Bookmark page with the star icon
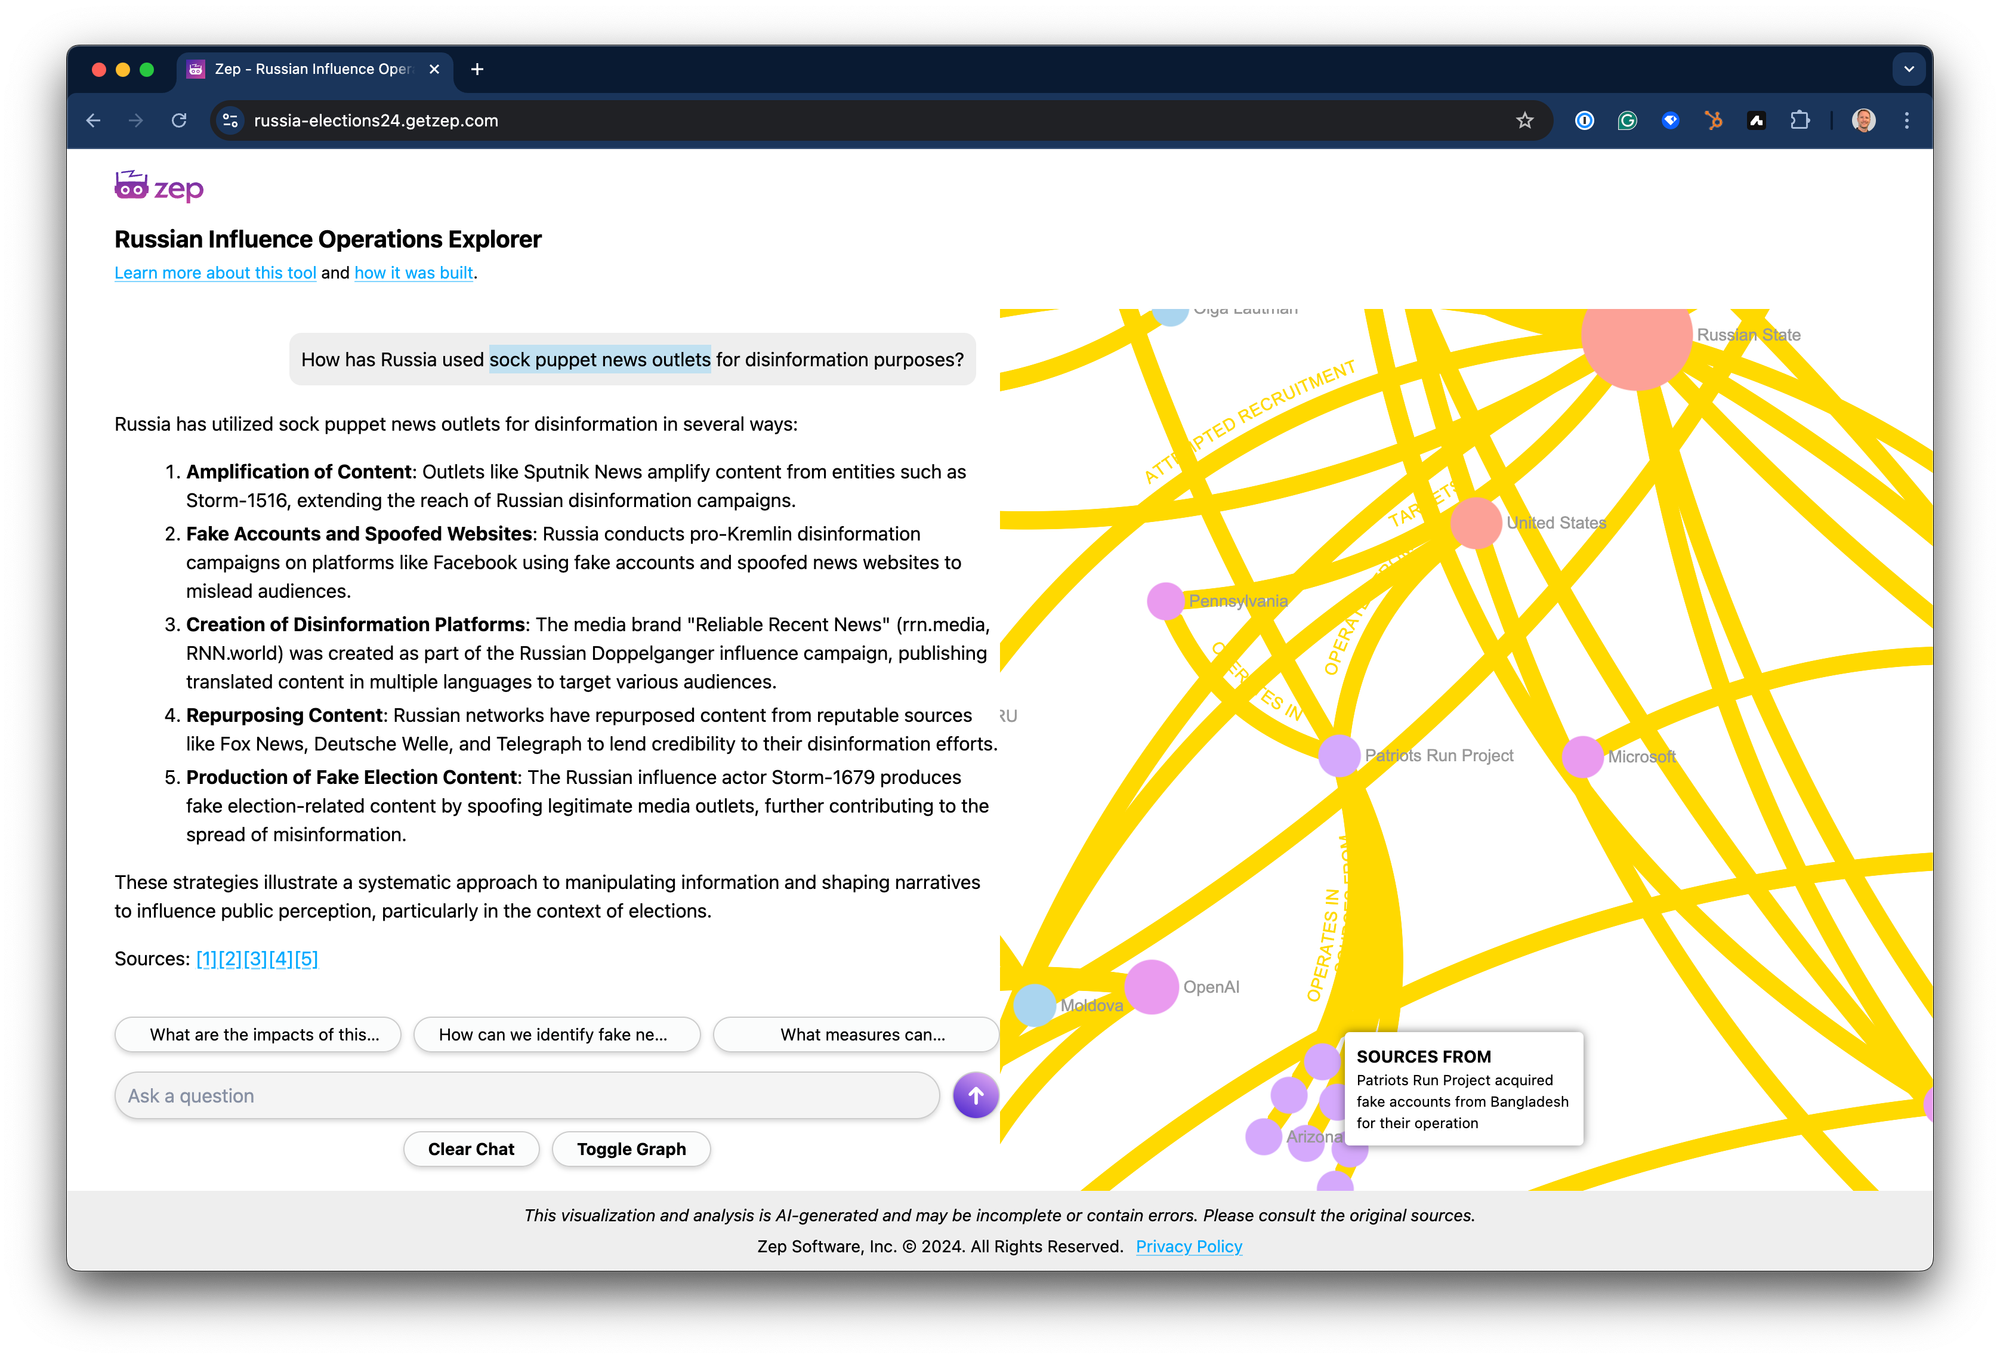This screenshot has width=2000, height=1359. tap(1524, 121)
